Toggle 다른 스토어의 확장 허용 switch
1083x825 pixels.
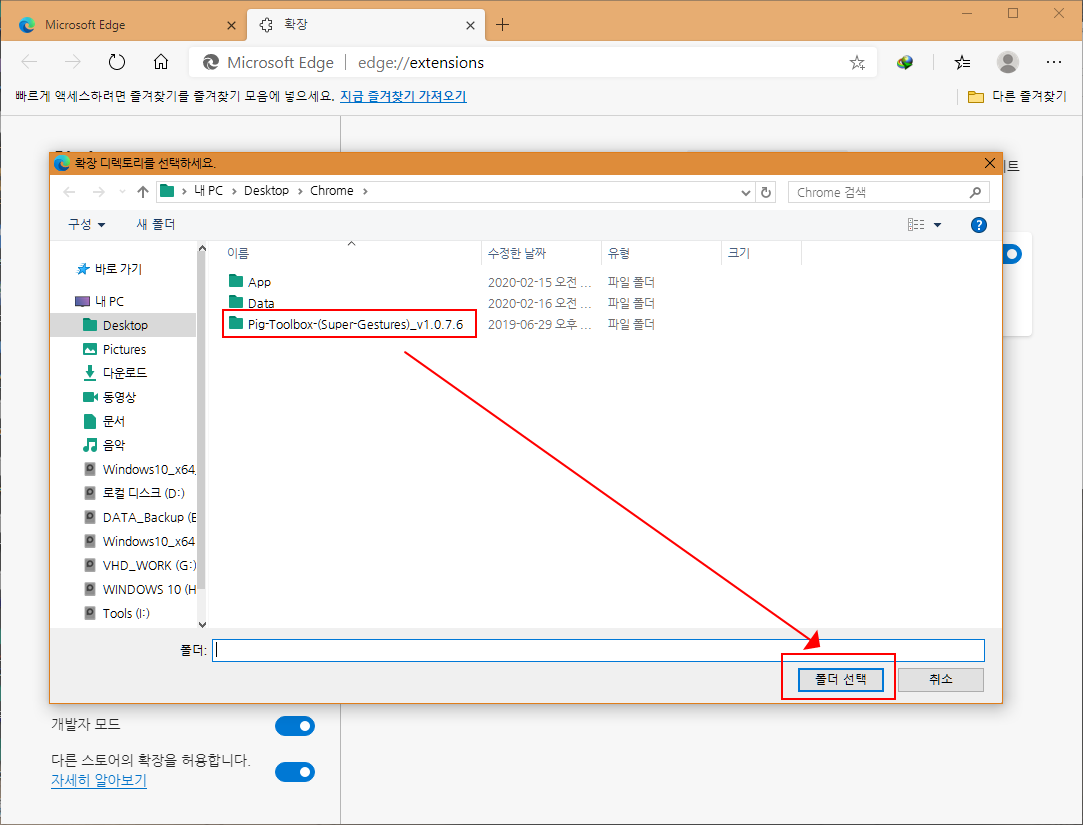(x=295, y=772)
